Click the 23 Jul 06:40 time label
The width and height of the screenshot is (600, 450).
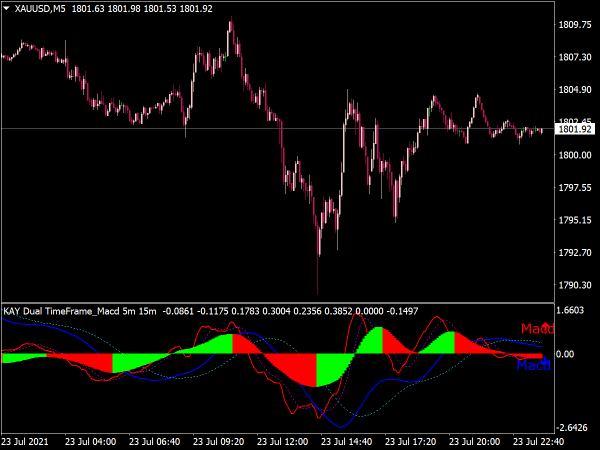pyautogui.click(x=155, y=442)
